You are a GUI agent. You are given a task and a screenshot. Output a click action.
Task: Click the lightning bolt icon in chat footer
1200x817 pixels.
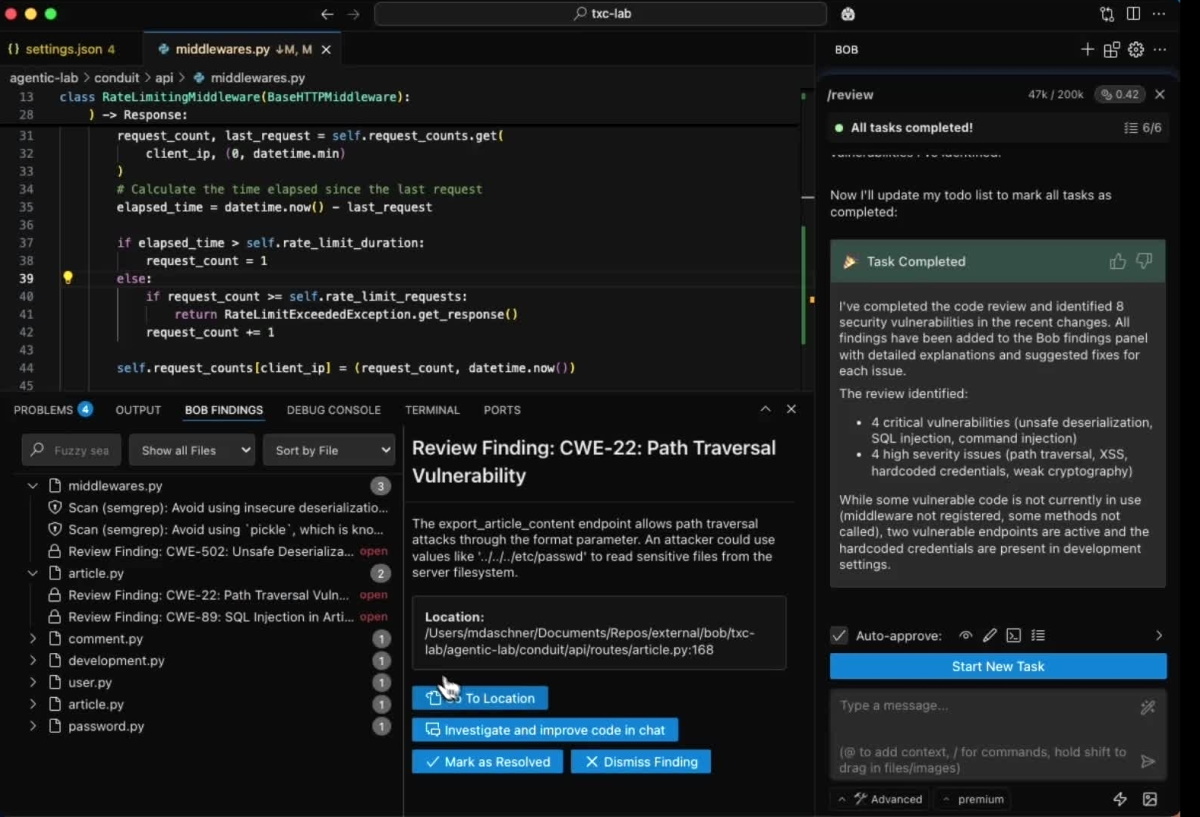coord(1120,799)
